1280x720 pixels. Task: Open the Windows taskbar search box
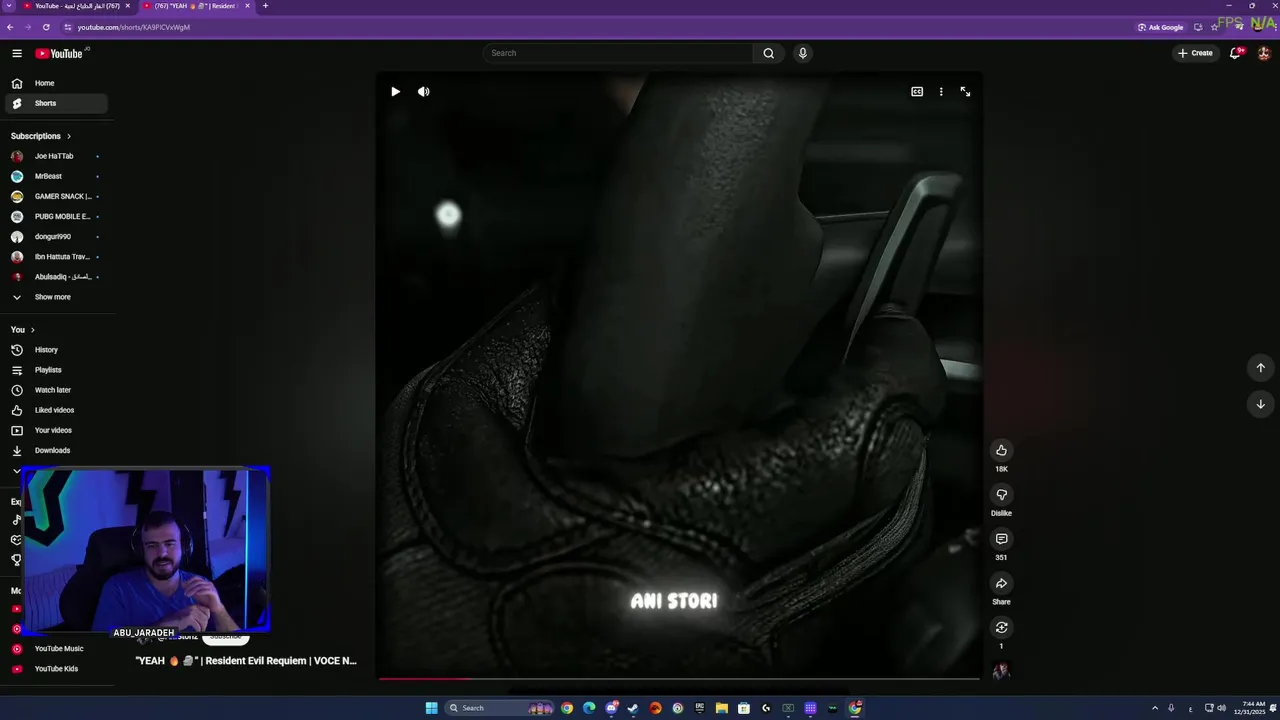[x=500, y=708]
